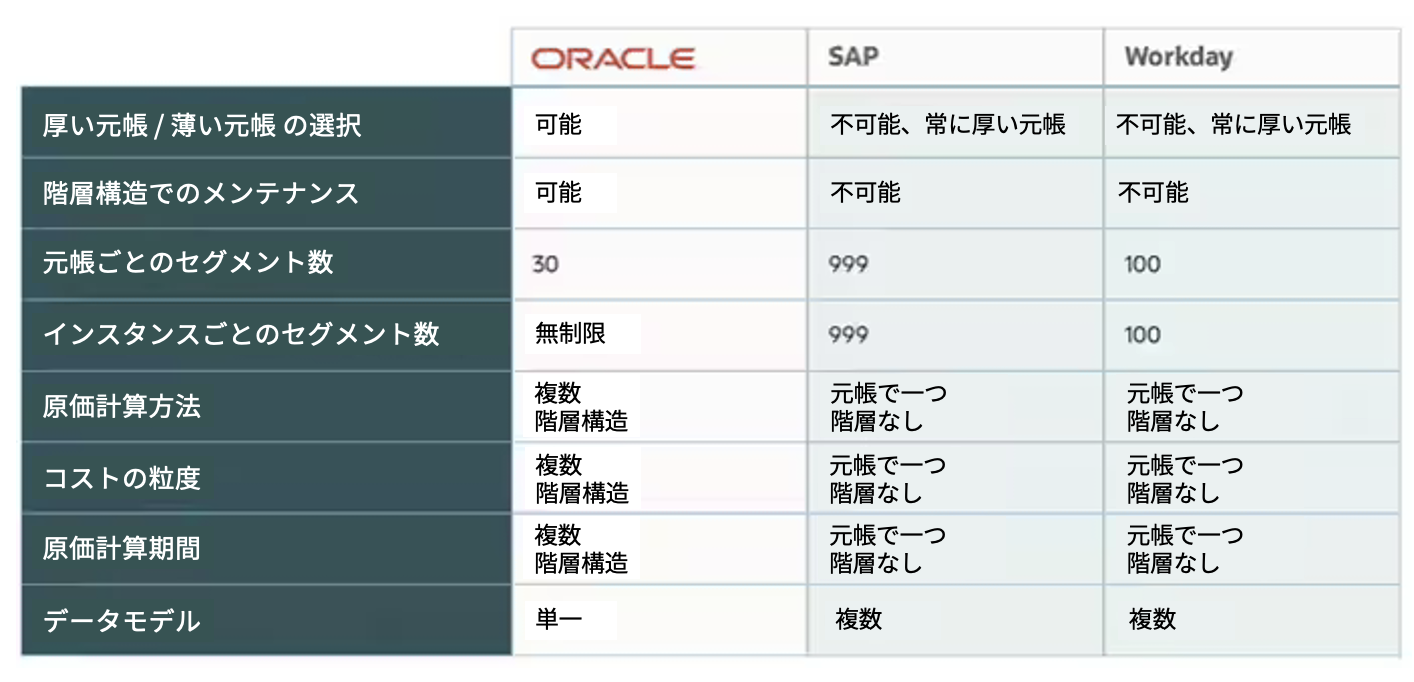1414x682 pixels.
Task: Click the 原価計算期間 row label
Action: tap(122, 548)
